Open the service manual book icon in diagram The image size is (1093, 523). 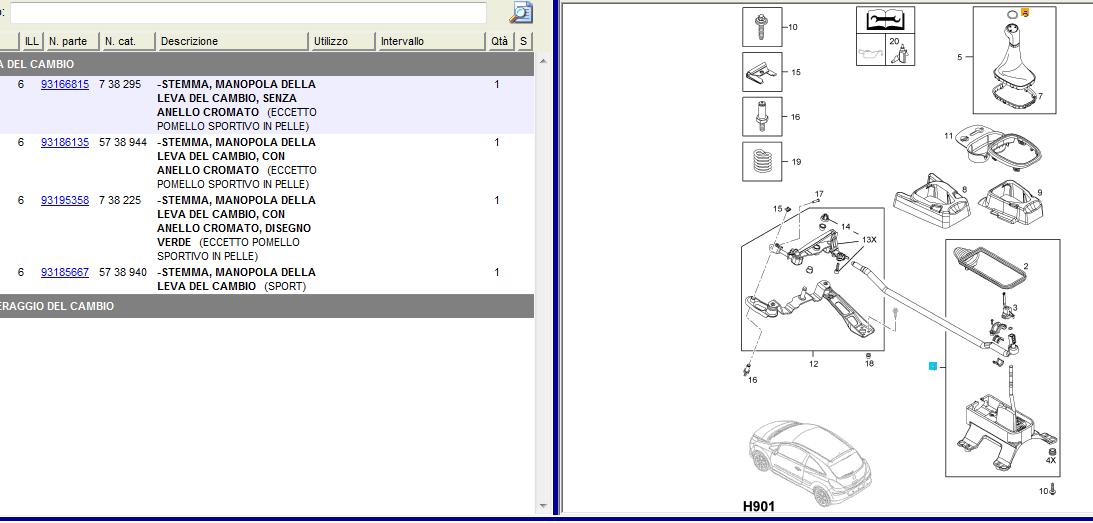(x=885, y=20)
